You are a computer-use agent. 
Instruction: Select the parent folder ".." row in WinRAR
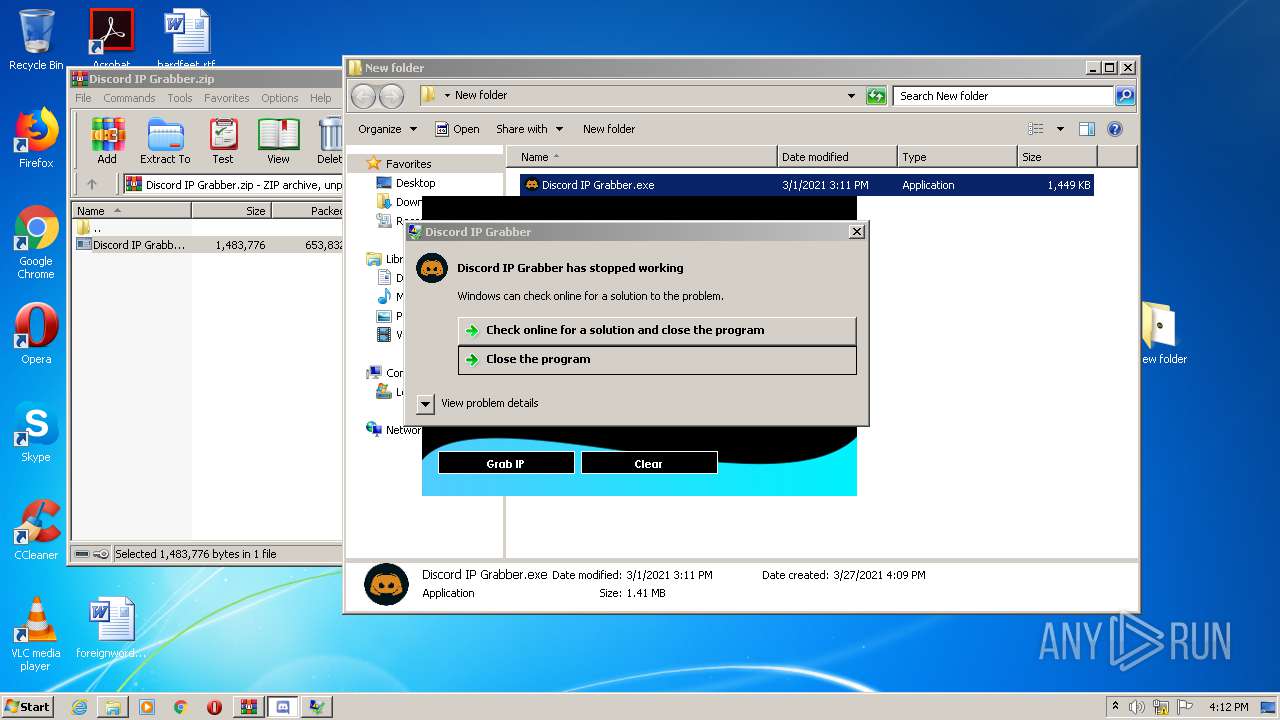coord(208,228)
